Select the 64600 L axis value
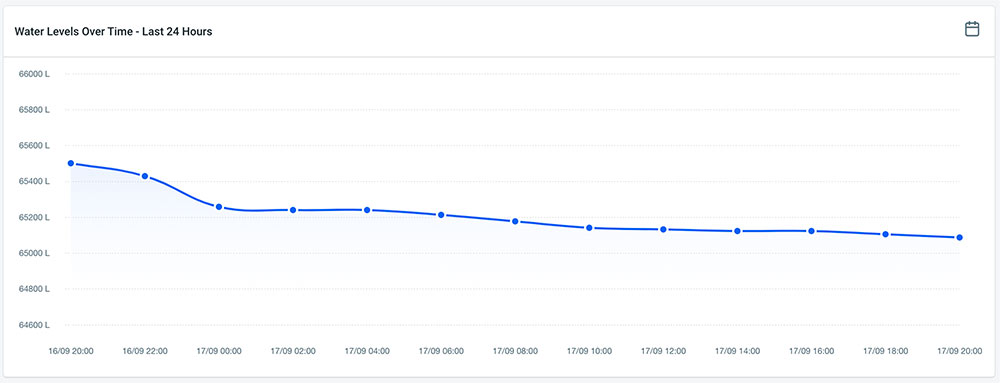The height and width of the screenshot is (383, 1000). click(34, 325)
